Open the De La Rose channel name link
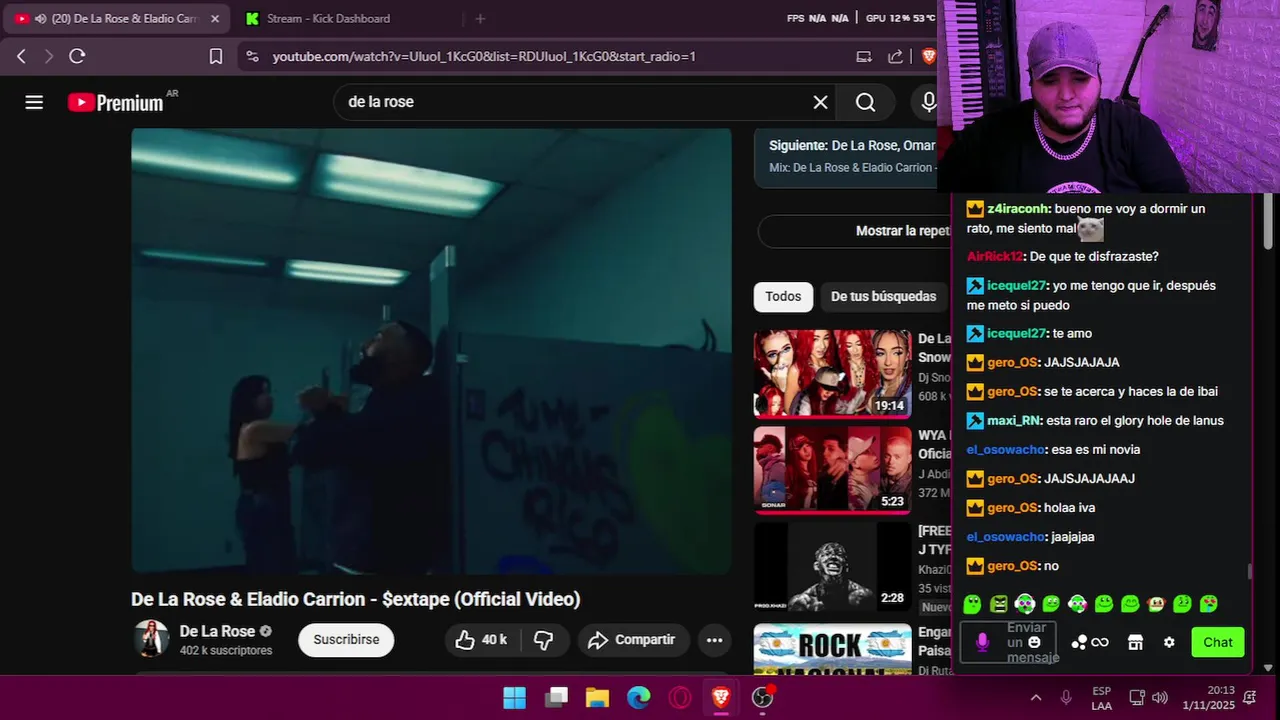The image size is (1280, 720). [217, 631]
